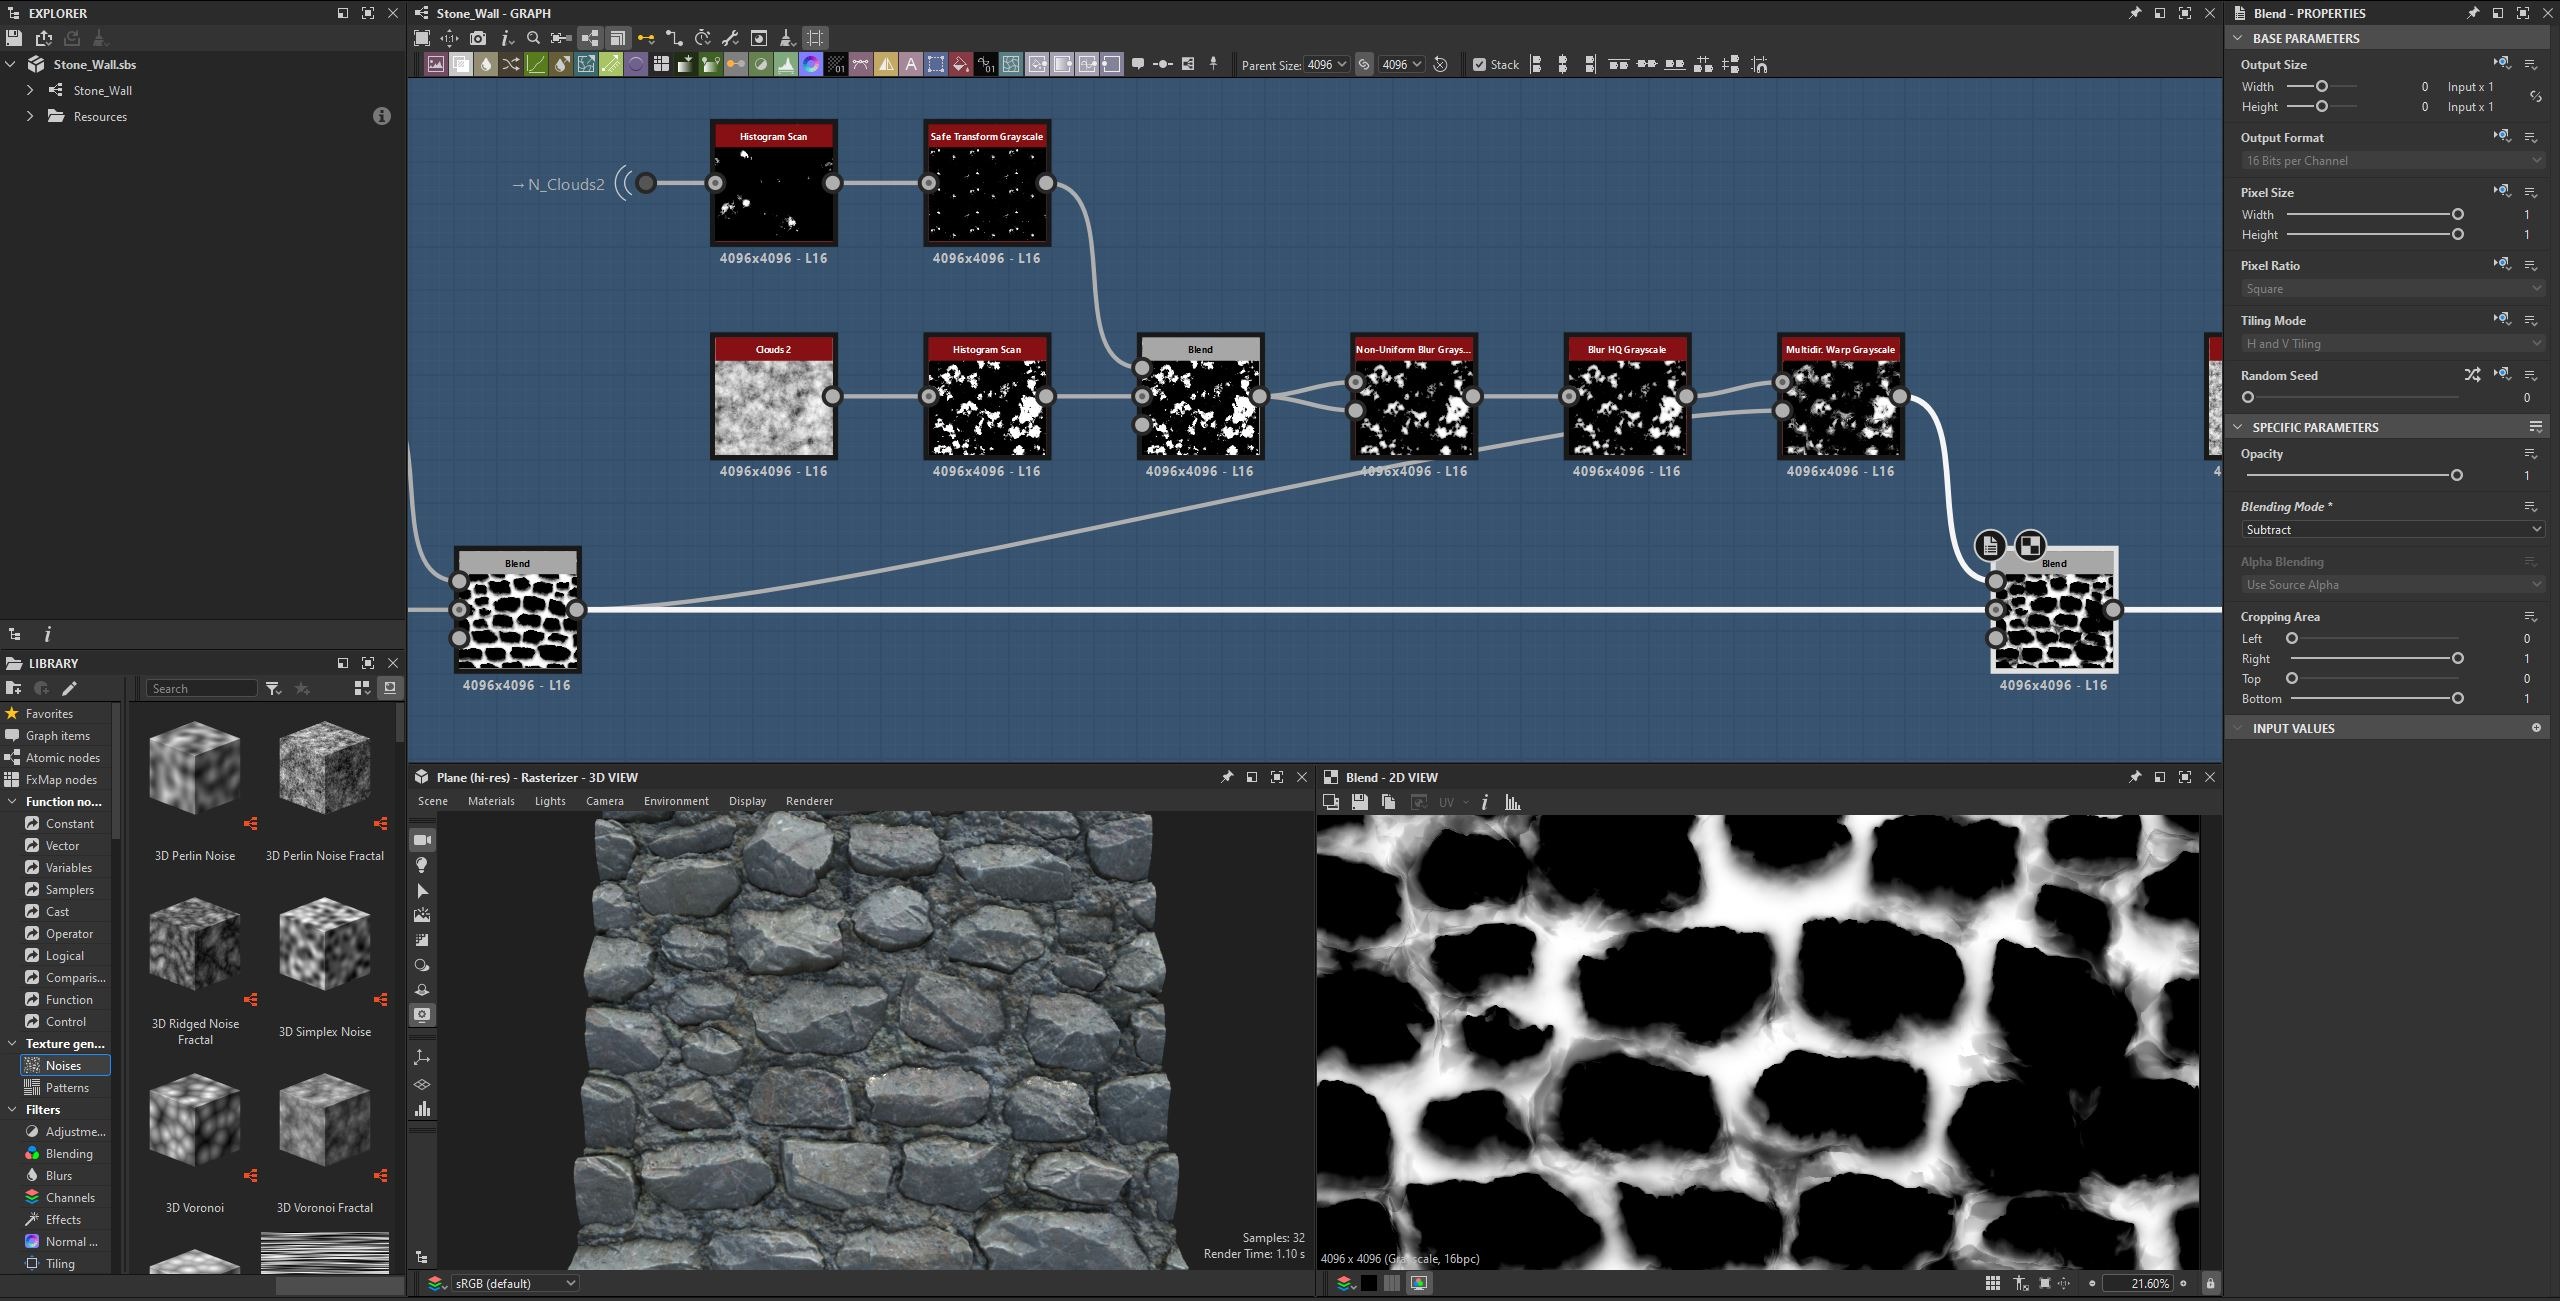Reset parent size with the circular arrow icon
The width and height of the screenshot is (2560, 1301).
tap(1440, 65)
